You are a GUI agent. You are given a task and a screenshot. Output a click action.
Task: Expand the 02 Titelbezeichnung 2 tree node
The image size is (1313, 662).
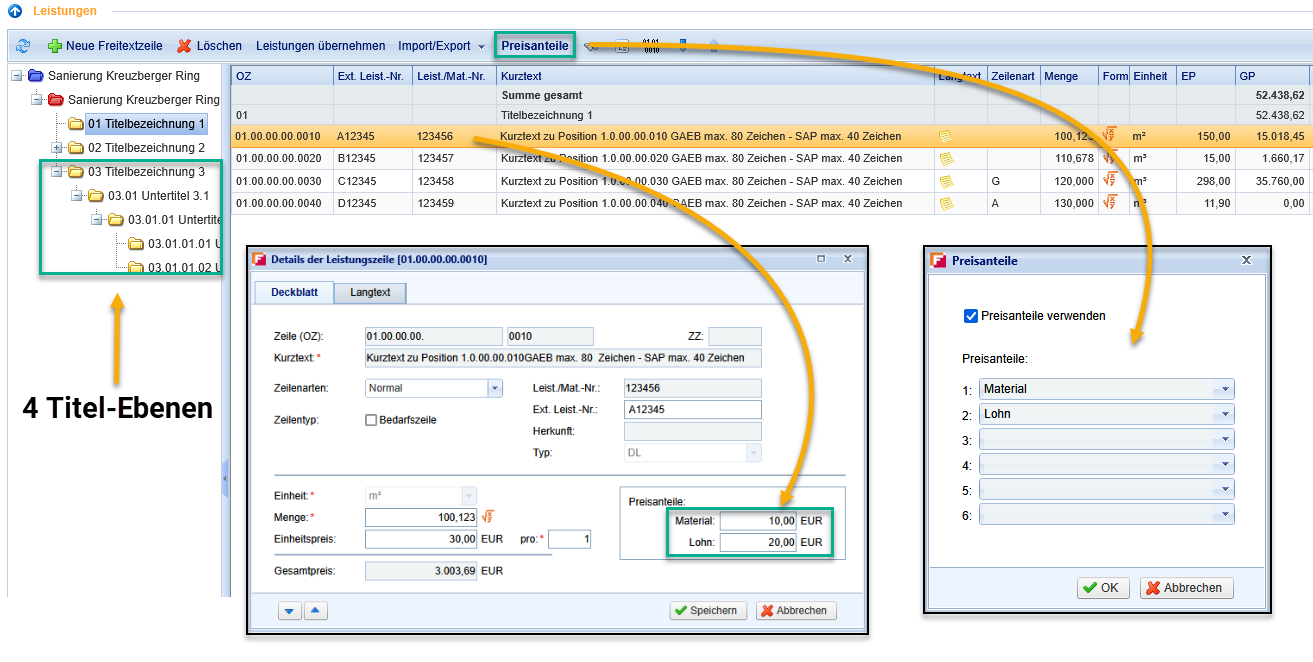(57, 148)
